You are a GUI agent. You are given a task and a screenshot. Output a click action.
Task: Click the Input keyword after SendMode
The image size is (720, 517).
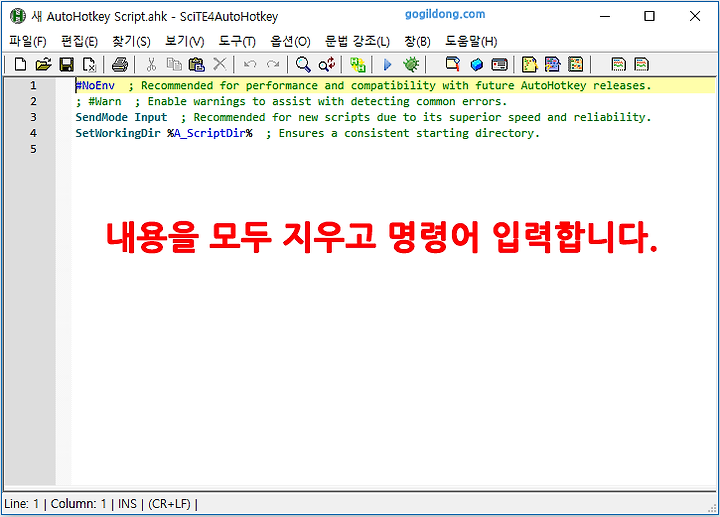[151, 117]
